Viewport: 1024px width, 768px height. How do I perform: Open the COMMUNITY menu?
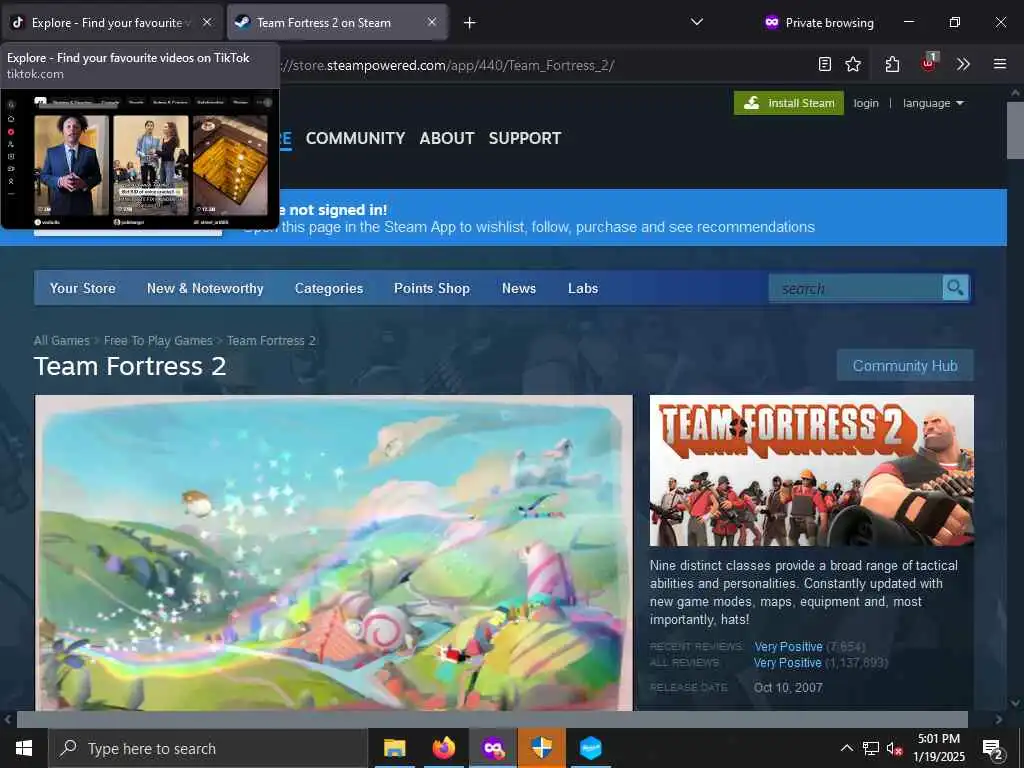click(x=355, y=138)
